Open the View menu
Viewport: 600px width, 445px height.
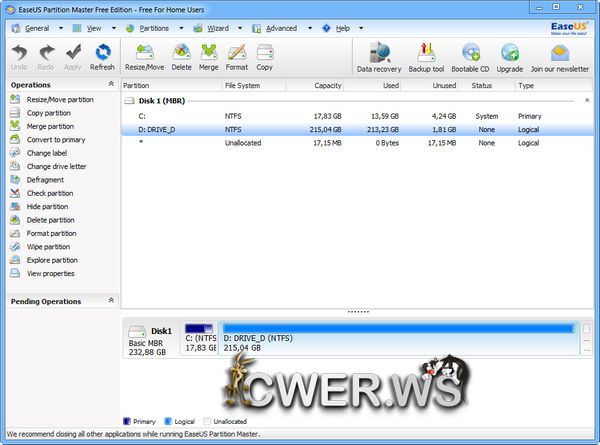tap(94, 28)
